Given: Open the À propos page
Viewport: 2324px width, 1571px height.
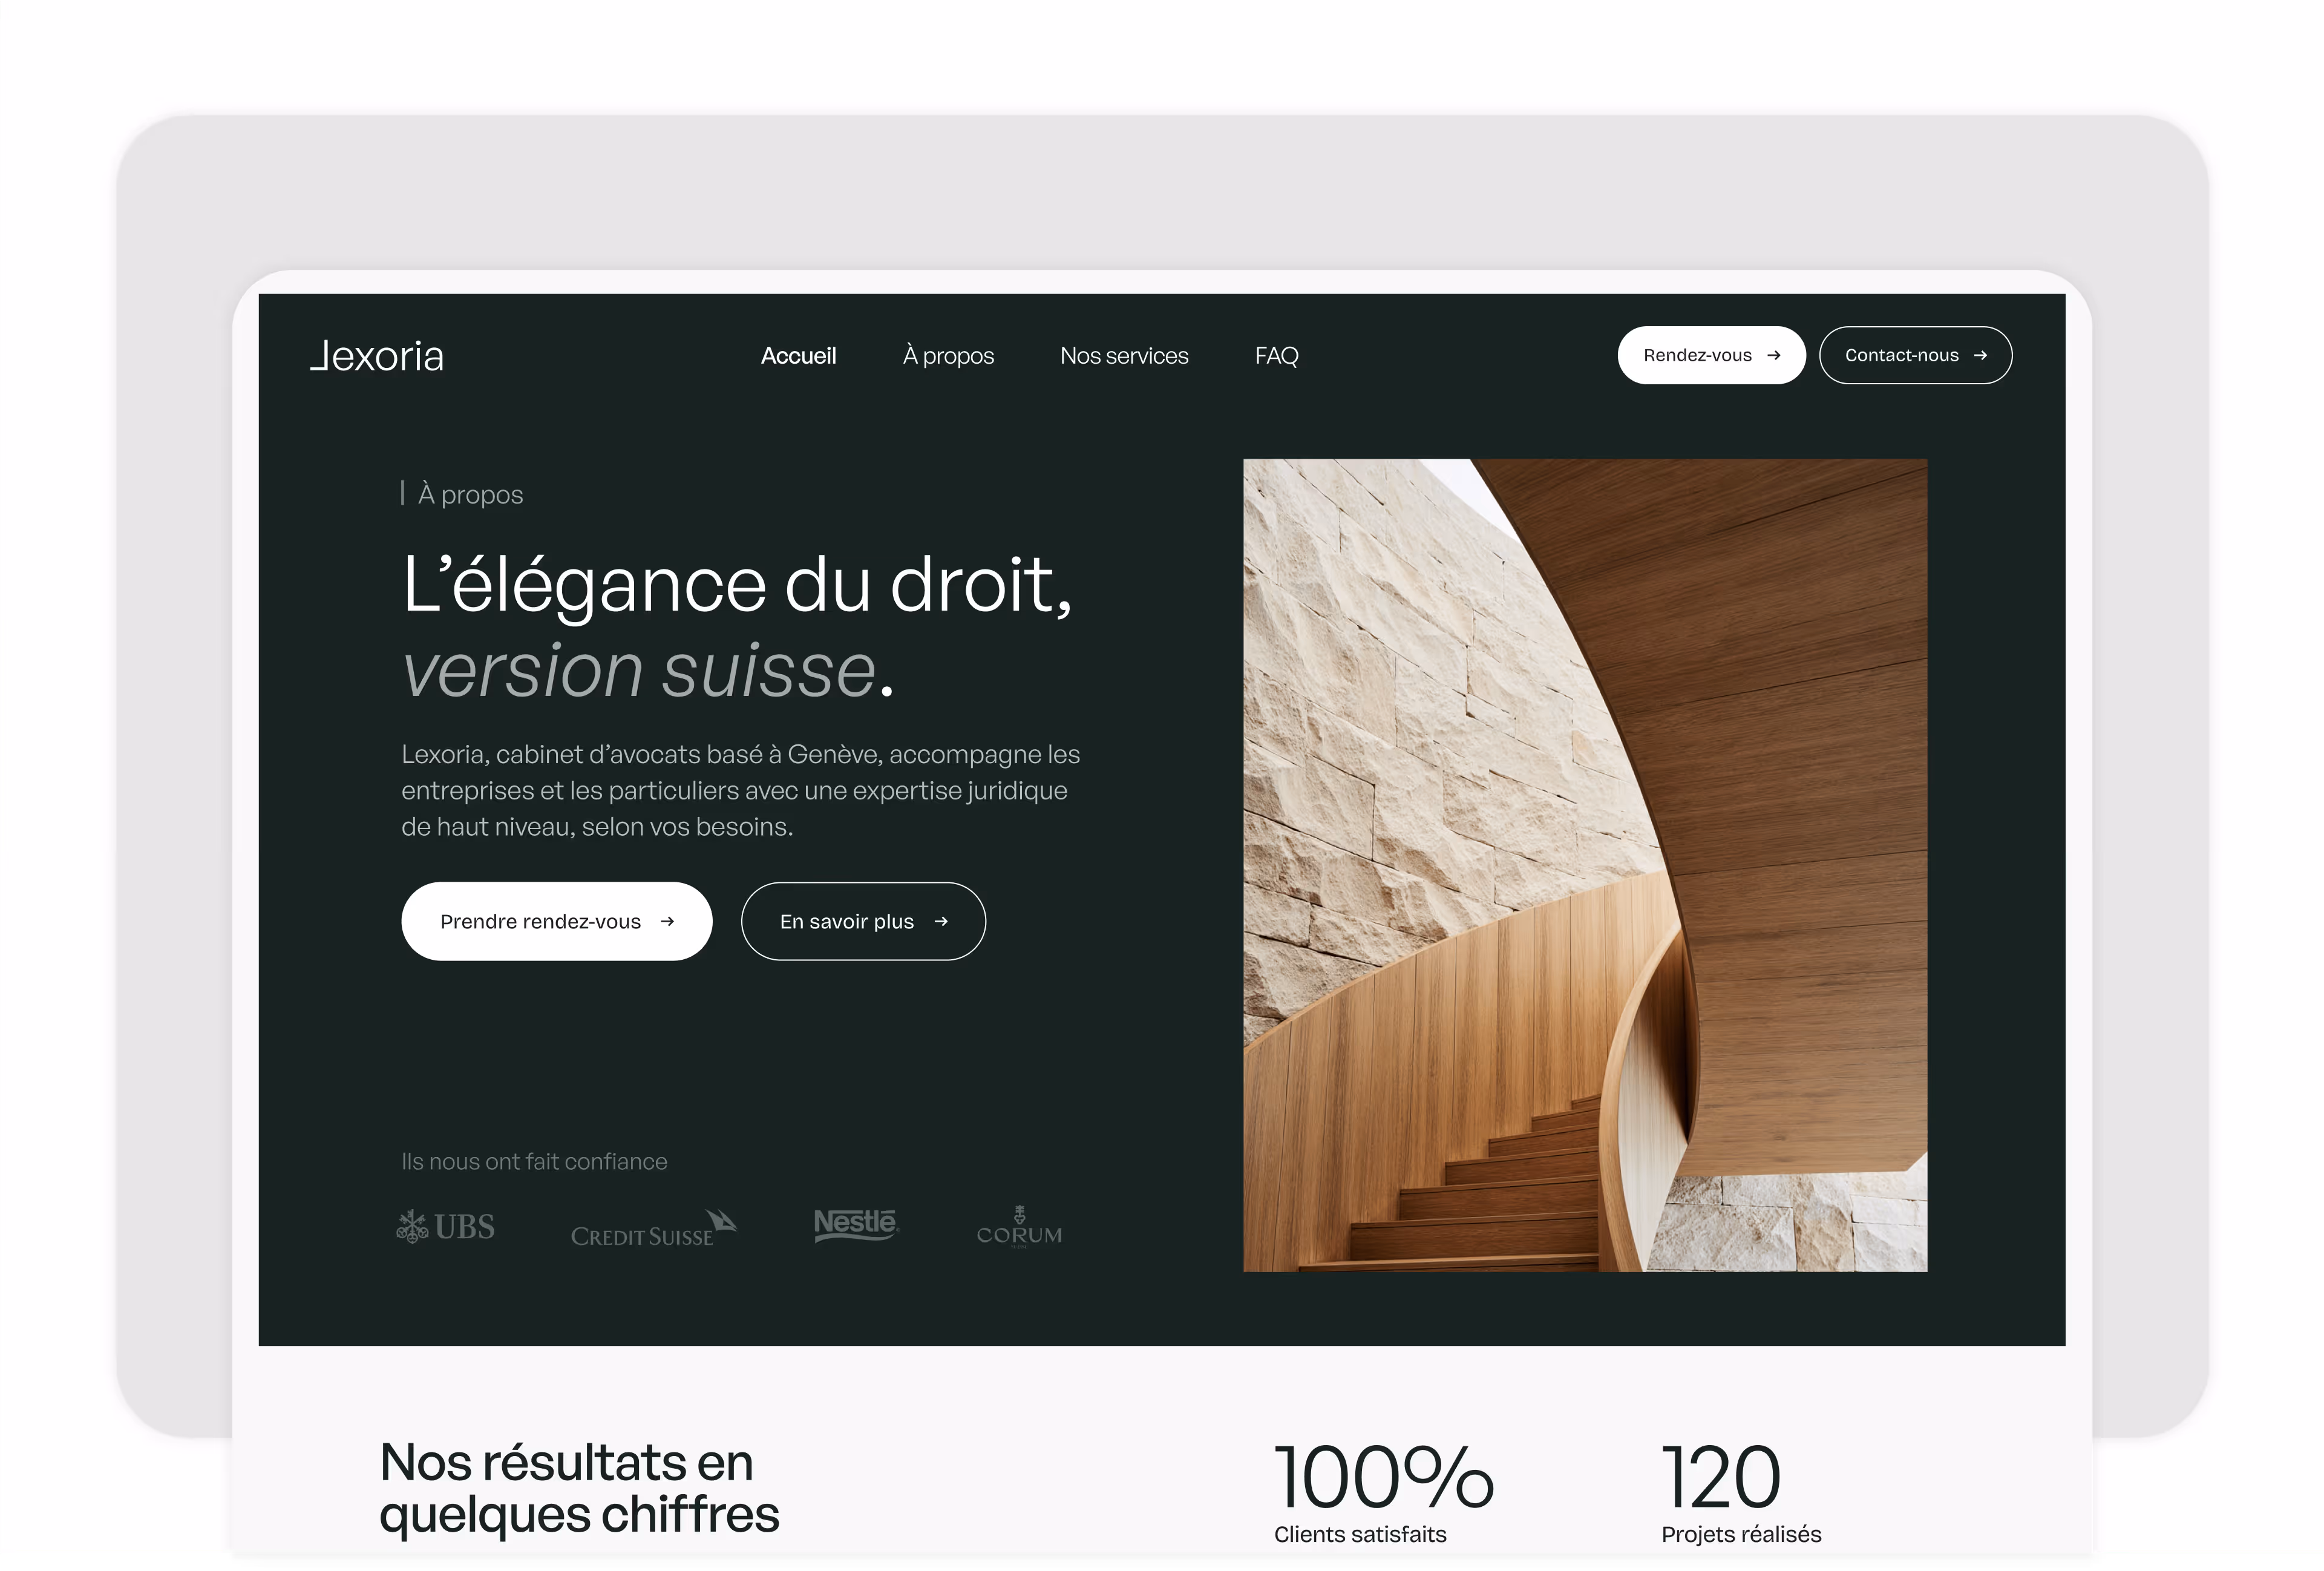Looking at the screenshot, I should (x=948, y=355).
